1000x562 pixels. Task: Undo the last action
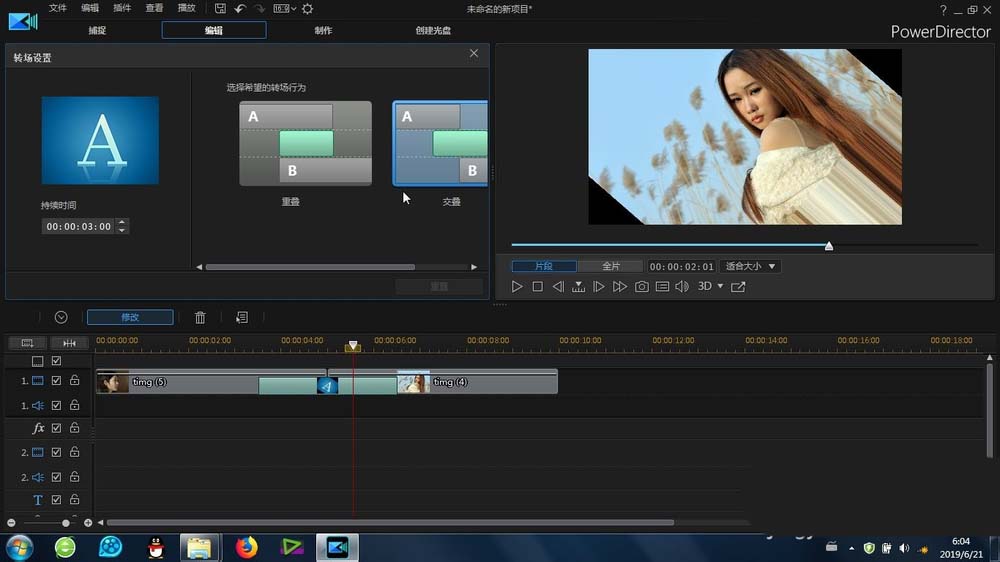pyautogui.click(x=240, y=9)
